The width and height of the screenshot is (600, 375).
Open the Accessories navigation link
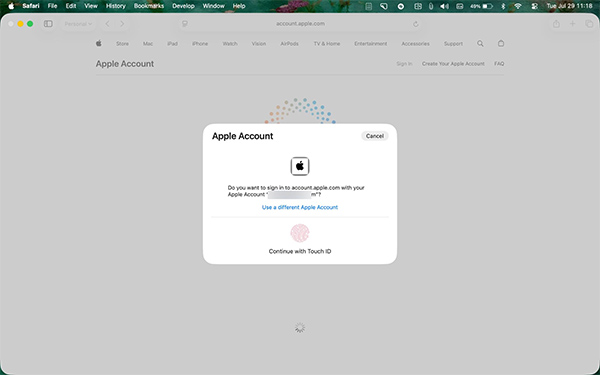pyautogui.click(x=415, y=44)
